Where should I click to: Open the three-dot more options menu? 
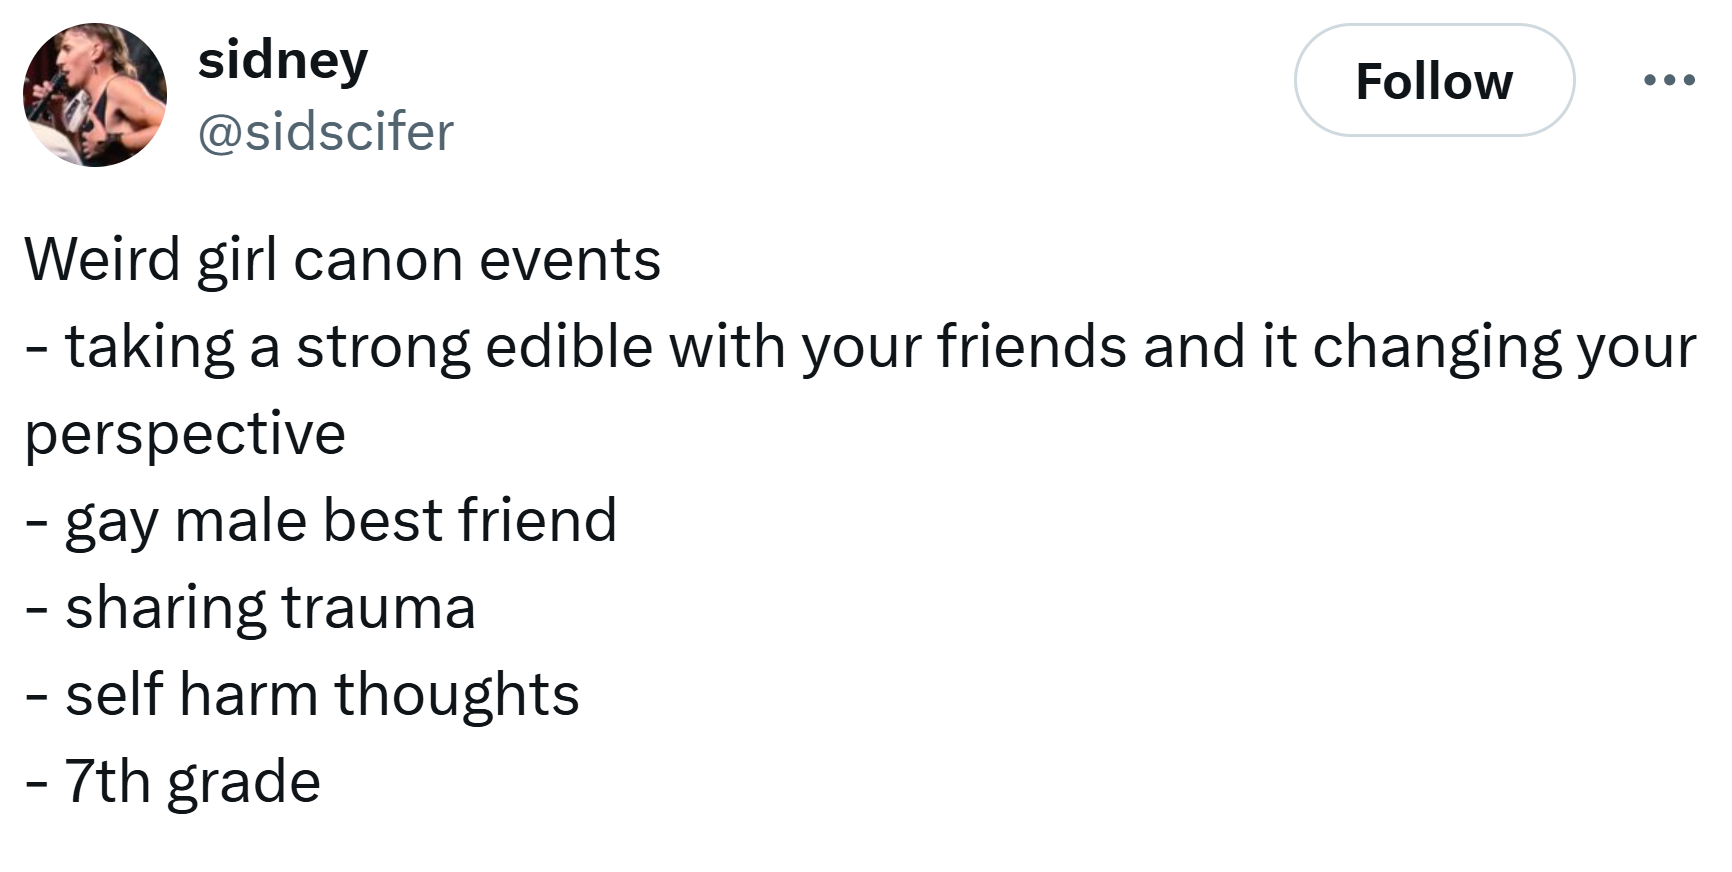pyautogui.click(x=1669, y=80)
